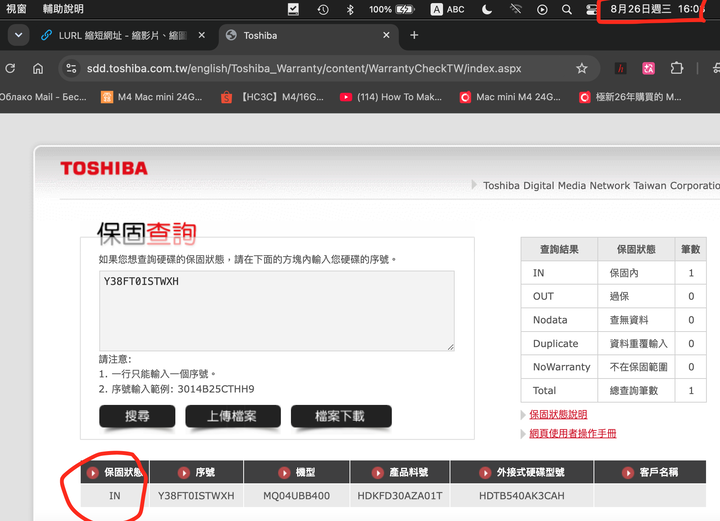Click the Wi-Fi off icon

click(516, 9)
